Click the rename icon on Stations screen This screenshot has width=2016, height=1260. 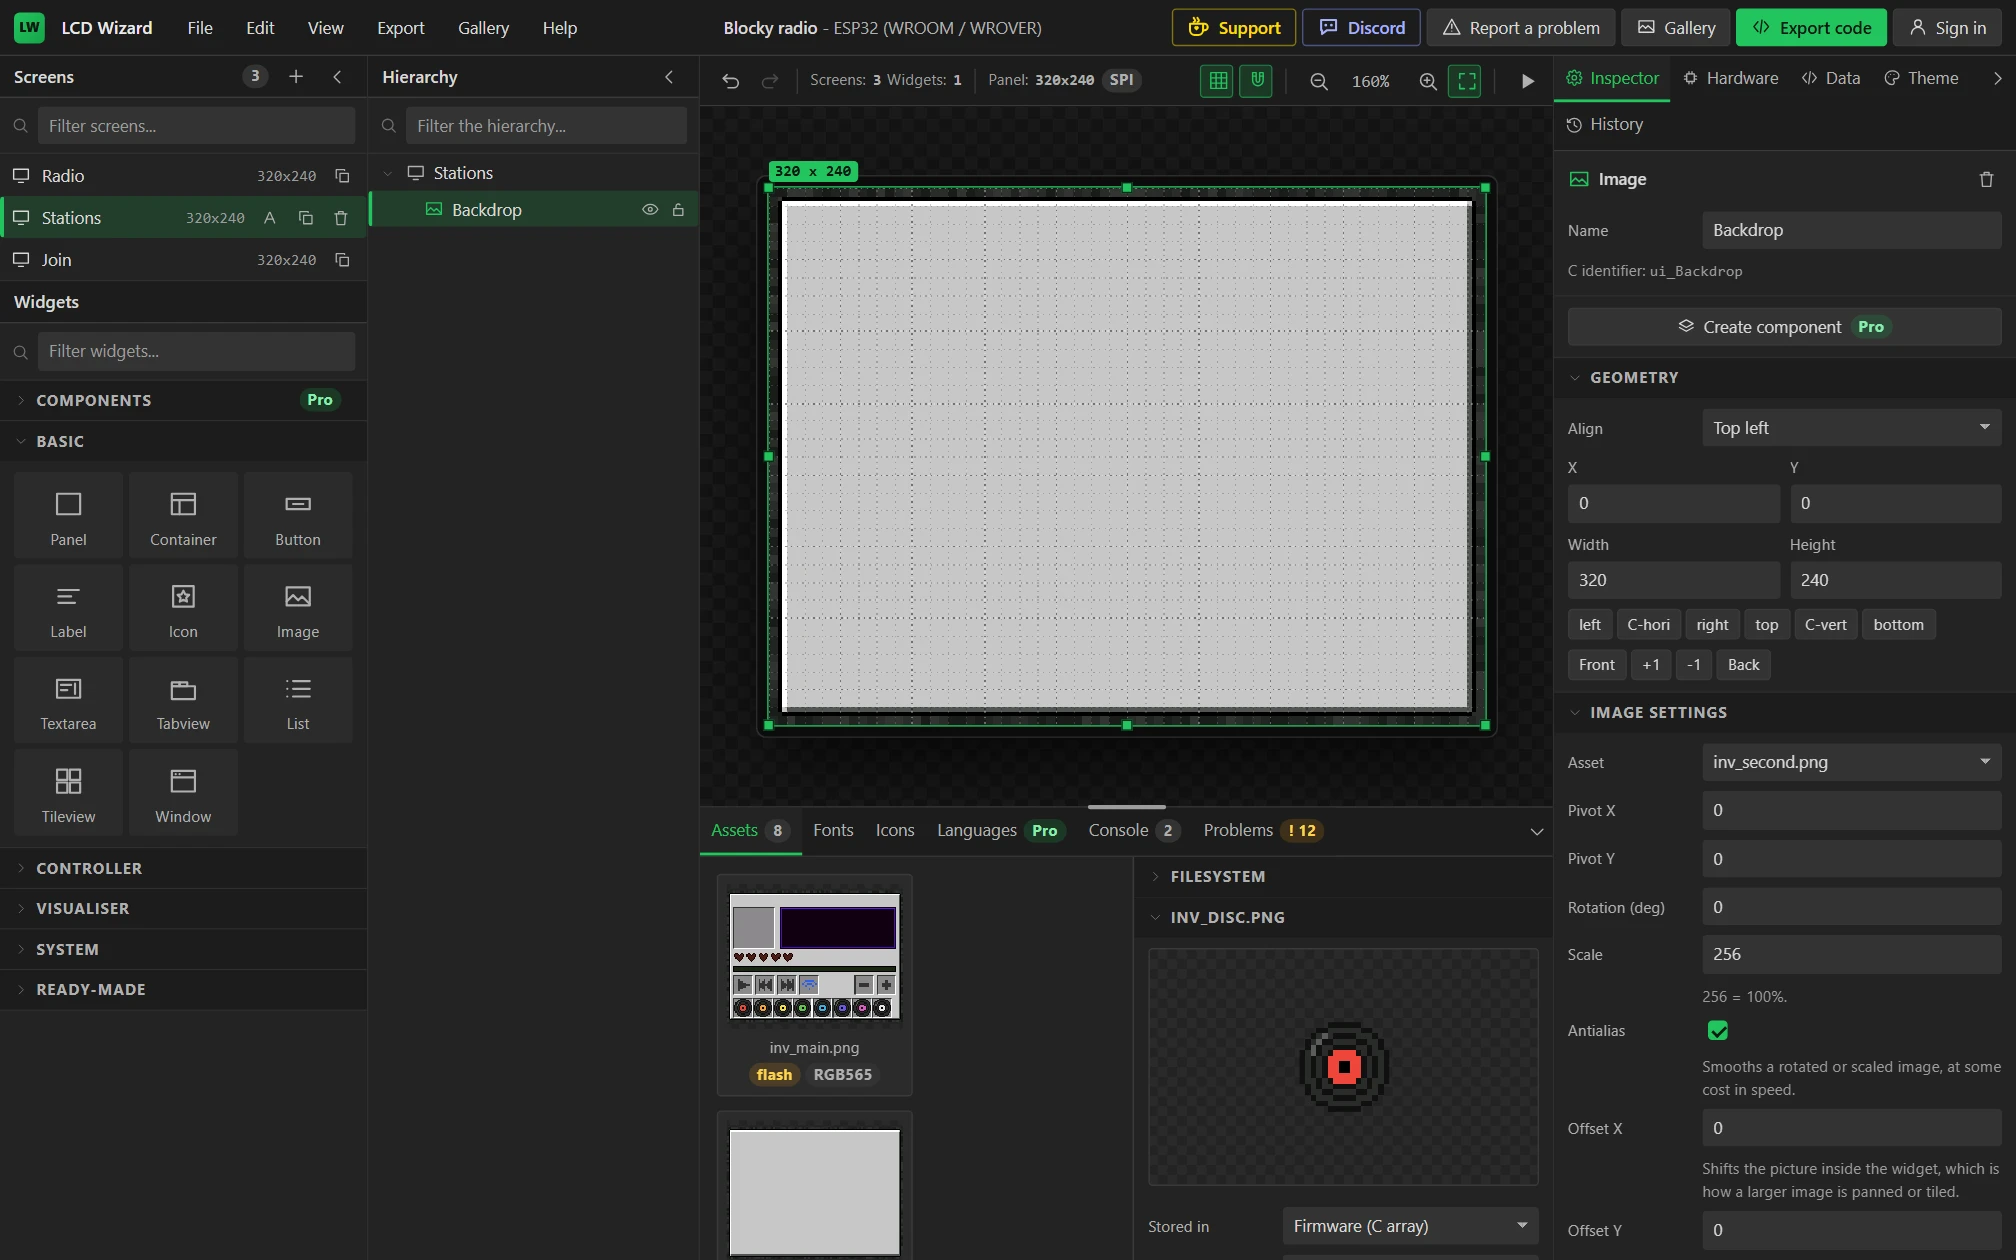pos(270,217)
